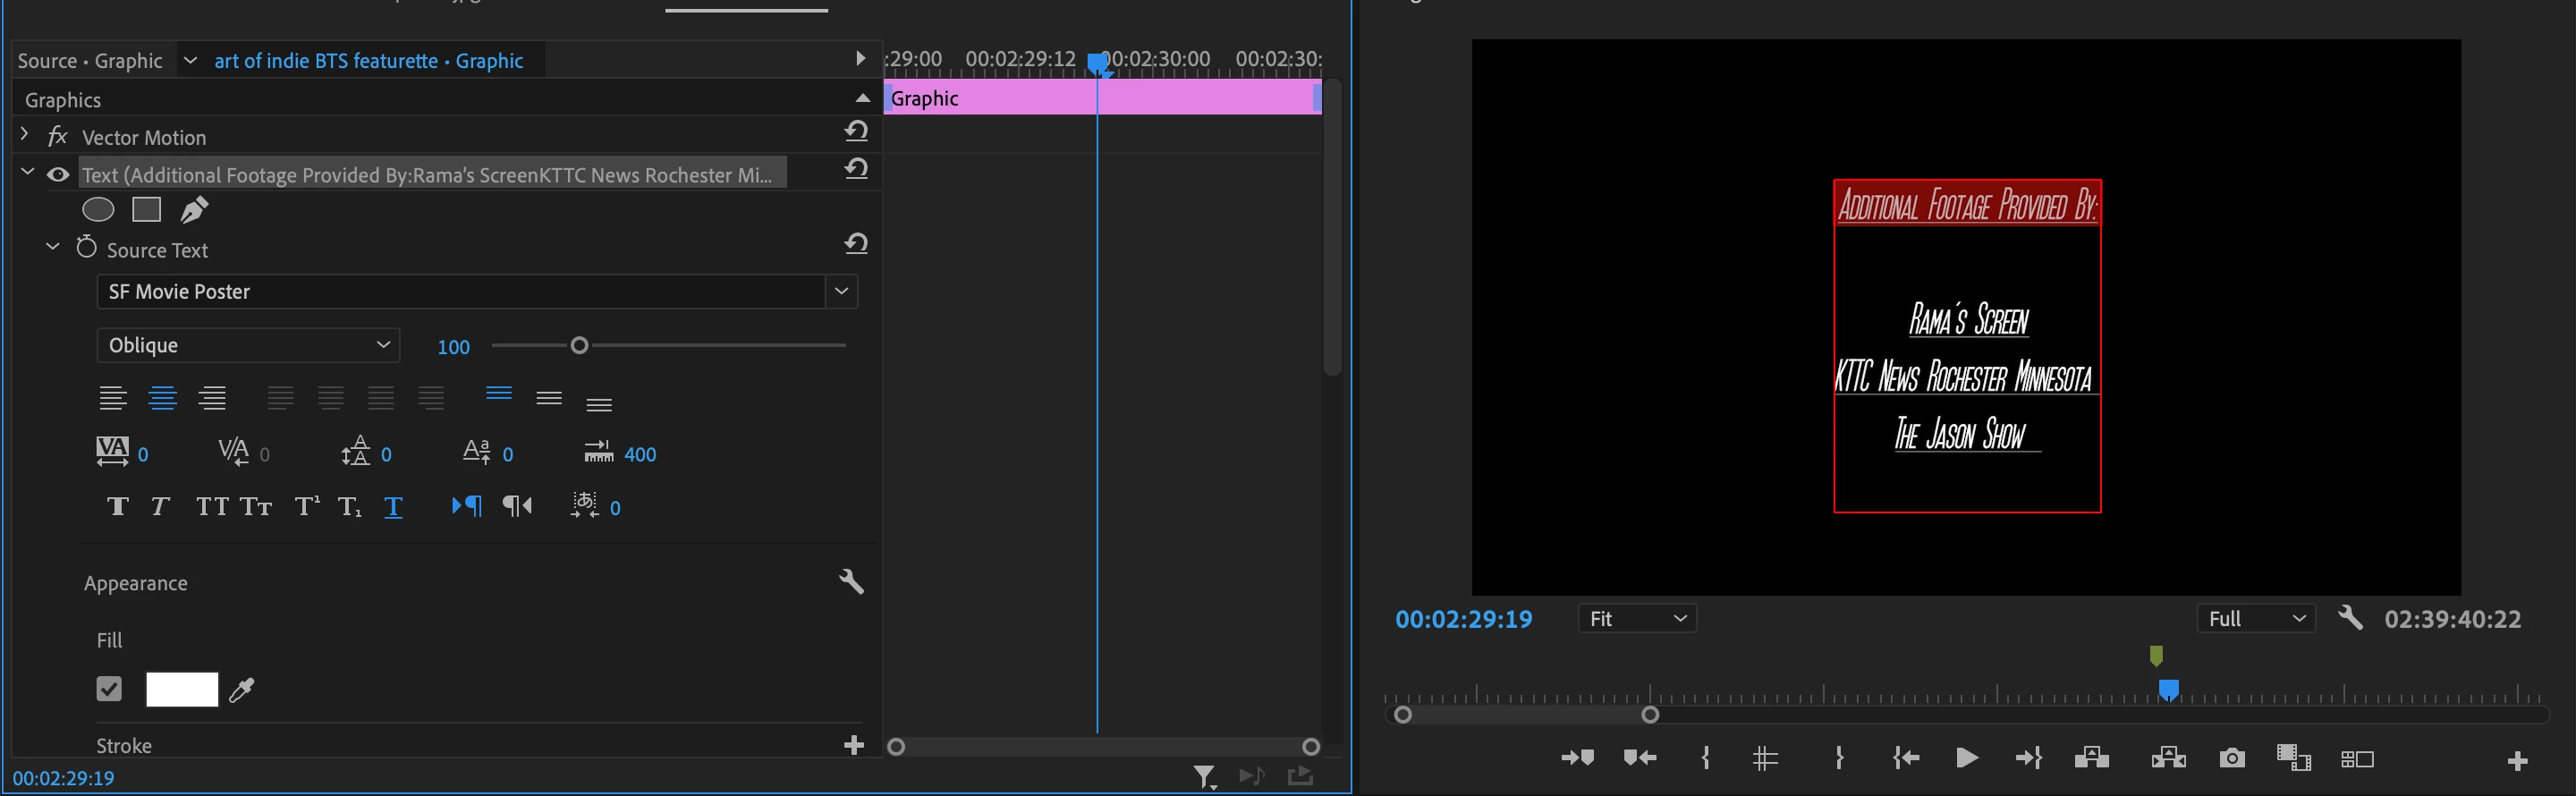Justify text with last line left
Image resolution: width=2576 pixels, height=796 pixels.
(x=281, y=398)
